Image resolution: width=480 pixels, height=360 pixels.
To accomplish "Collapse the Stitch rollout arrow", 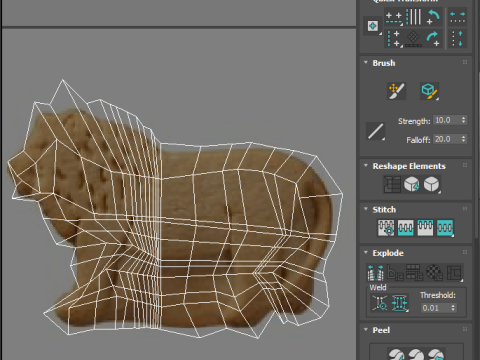I will point(366,209).
